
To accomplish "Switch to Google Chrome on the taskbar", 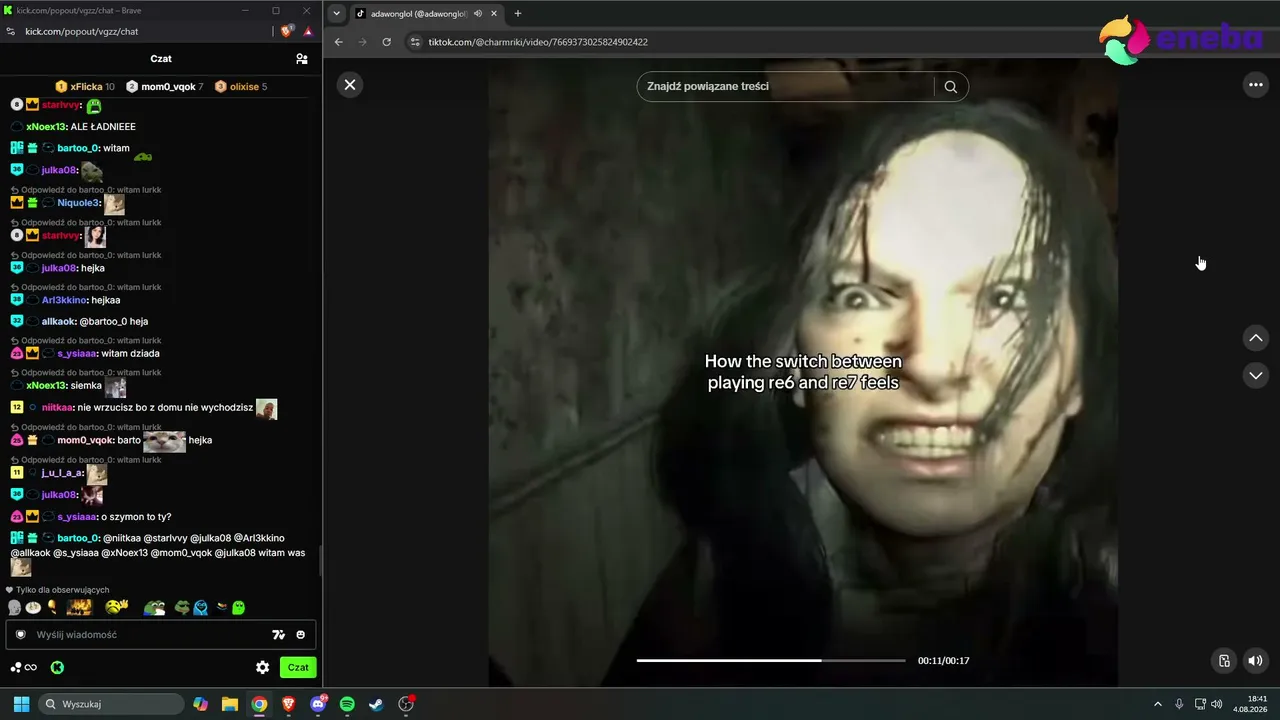I will 259,704.
